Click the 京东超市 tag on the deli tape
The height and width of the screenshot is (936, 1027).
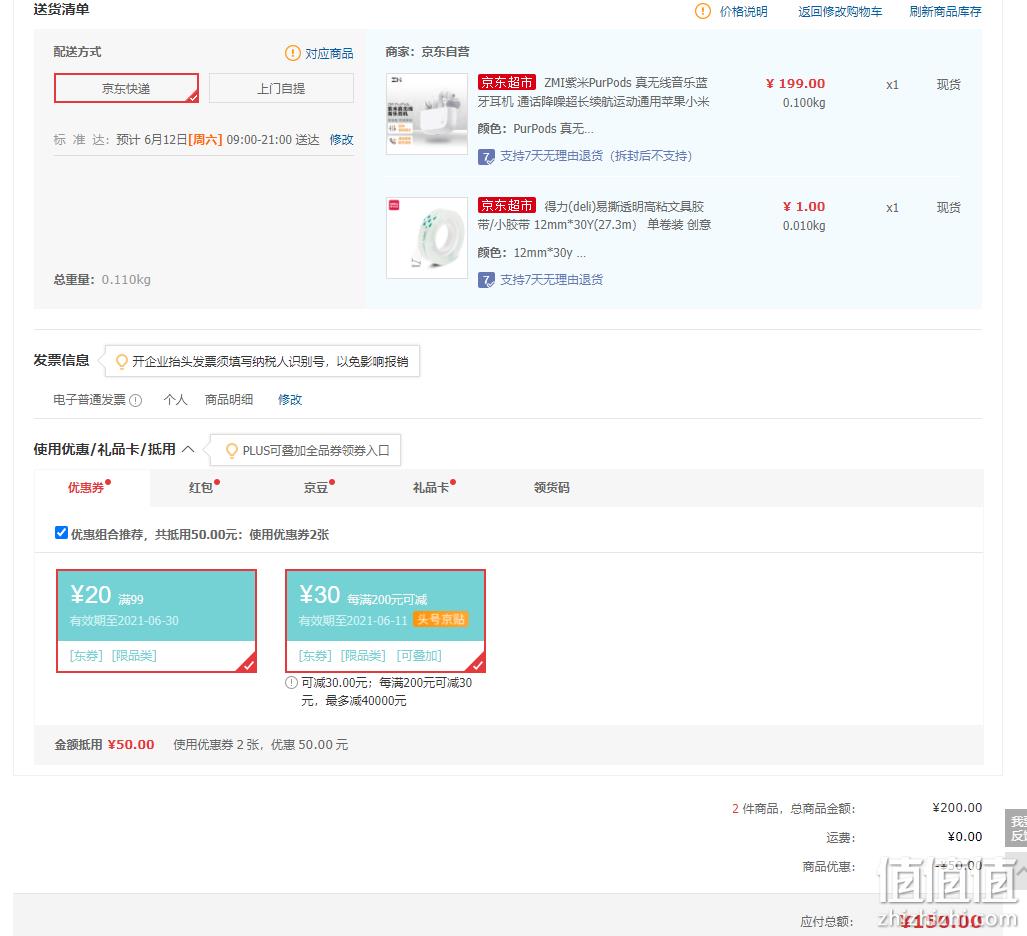click(x=507, y=206)
